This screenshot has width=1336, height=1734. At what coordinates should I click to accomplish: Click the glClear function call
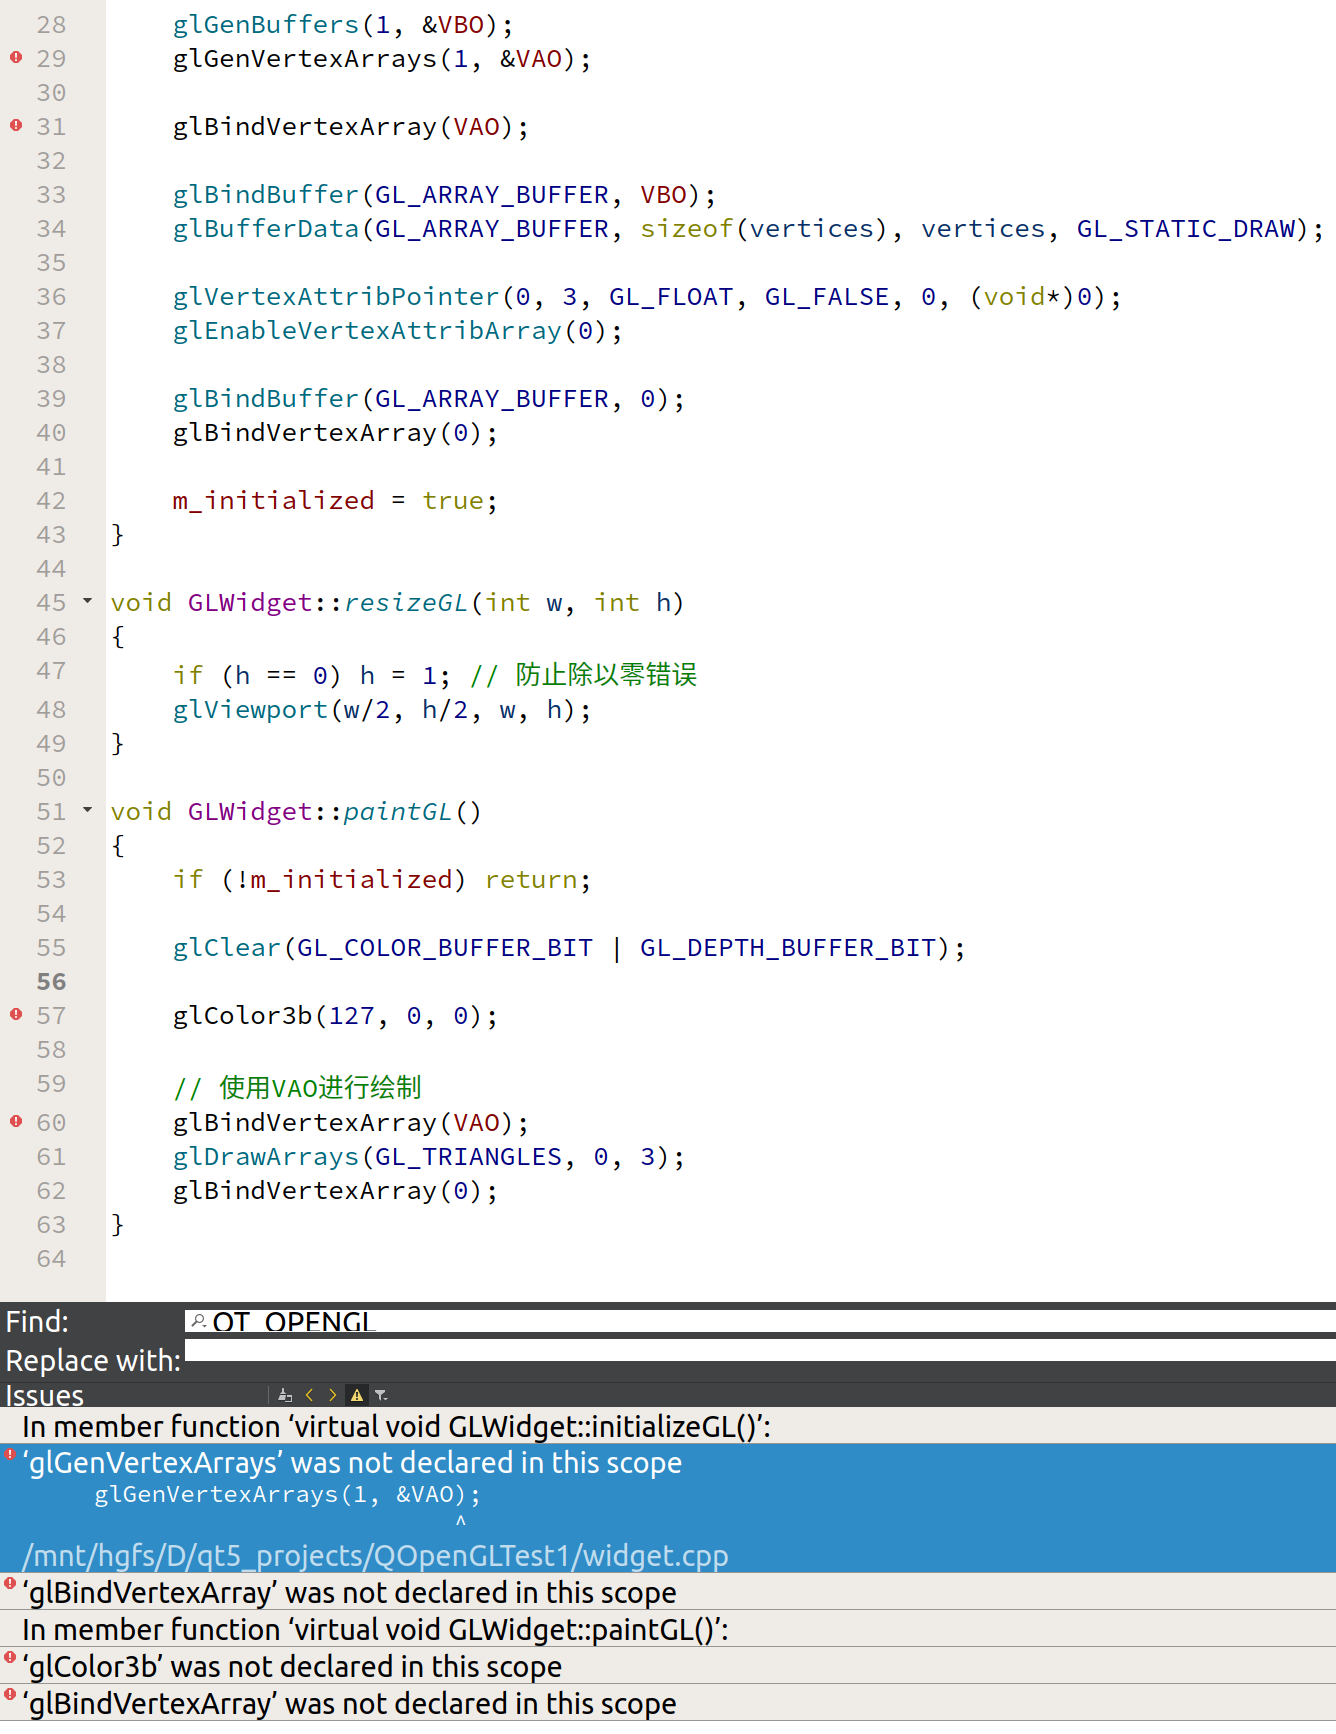pos(227,948)
